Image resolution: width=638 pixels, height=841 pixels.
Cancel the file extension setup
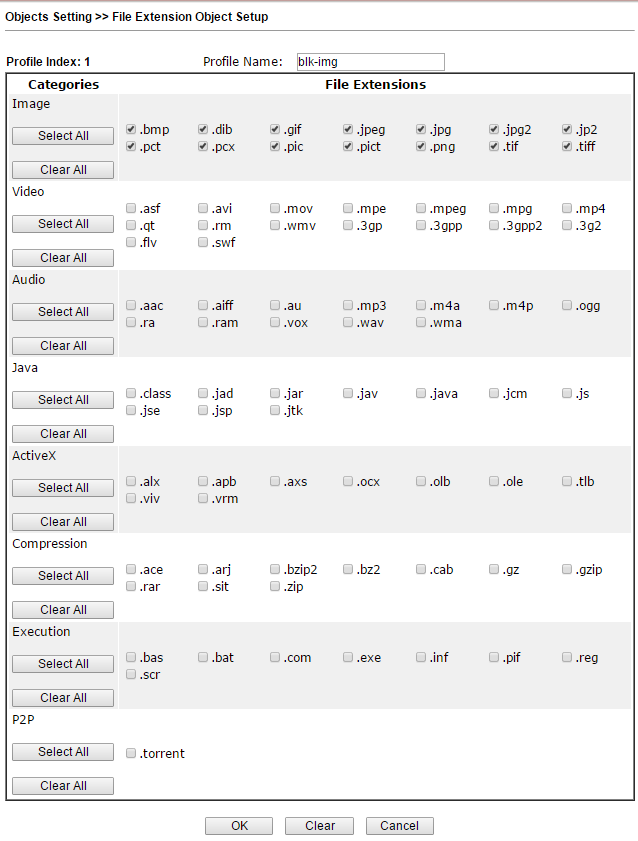click(399, 826)
